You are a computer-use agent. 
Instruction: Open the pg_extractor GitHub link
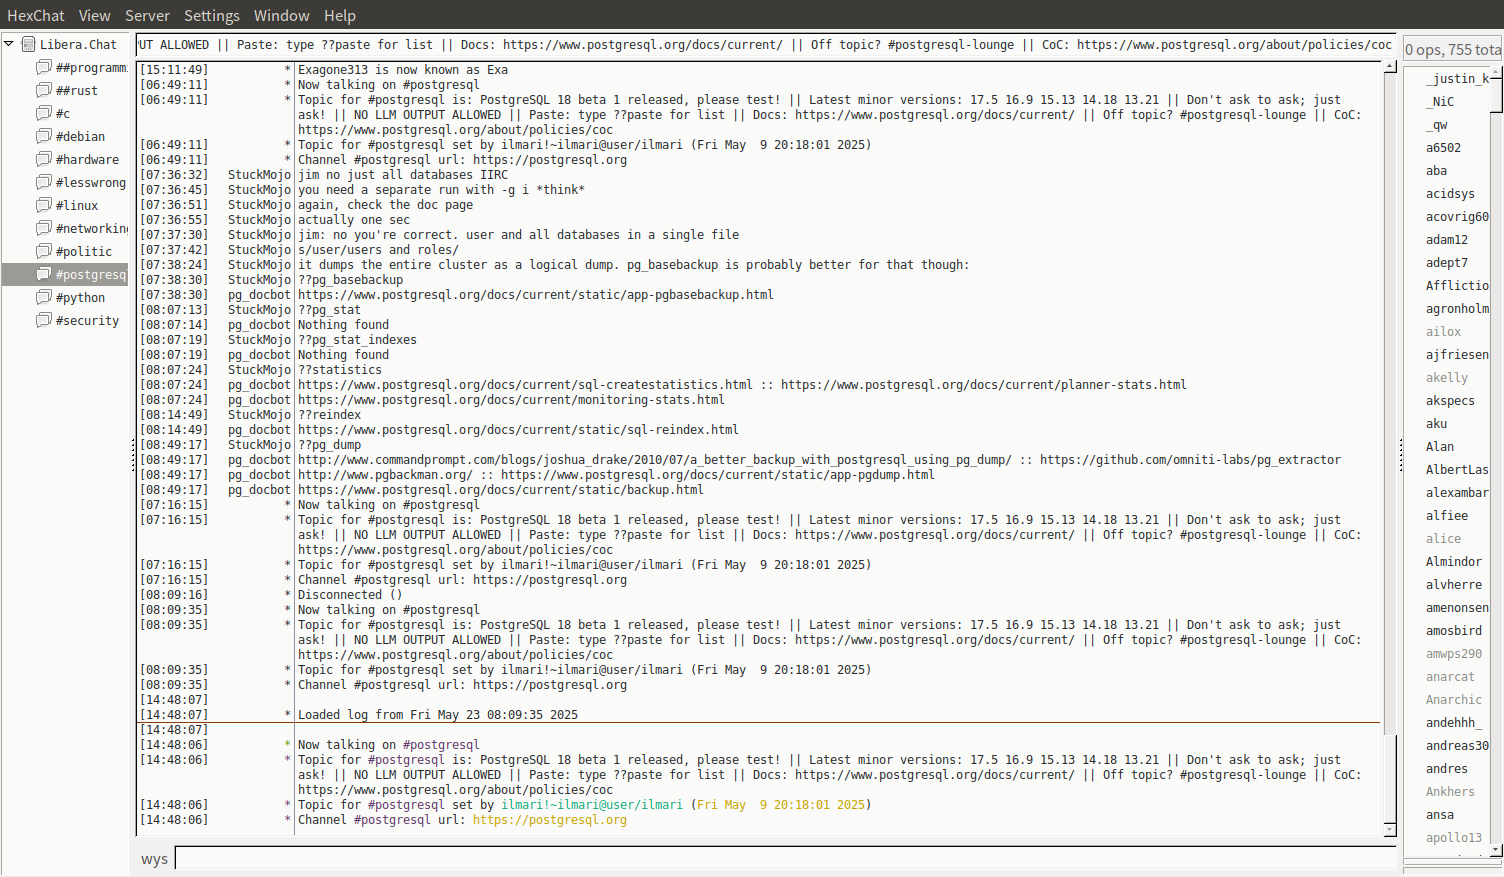click(1190, 460)
